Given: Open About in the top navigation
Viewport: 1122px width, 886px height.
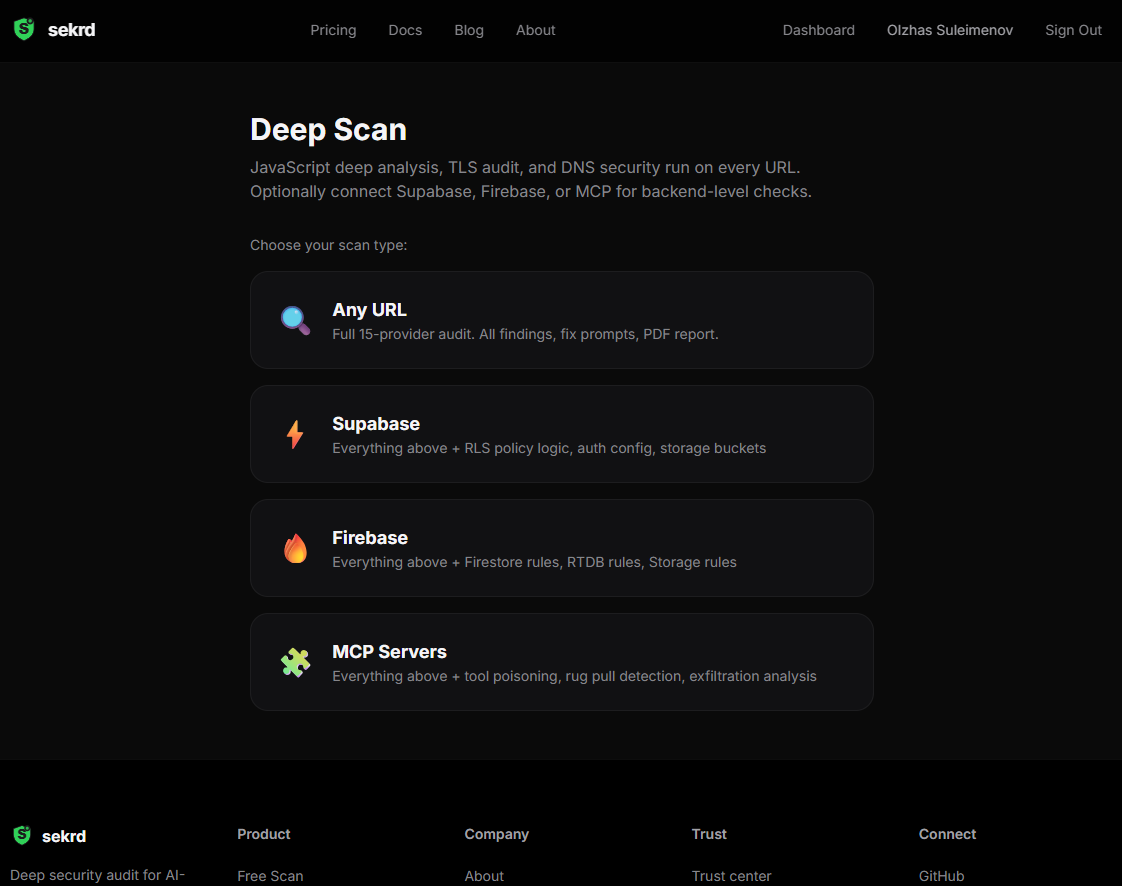Looking at the screenshot, I should [535, 30].
